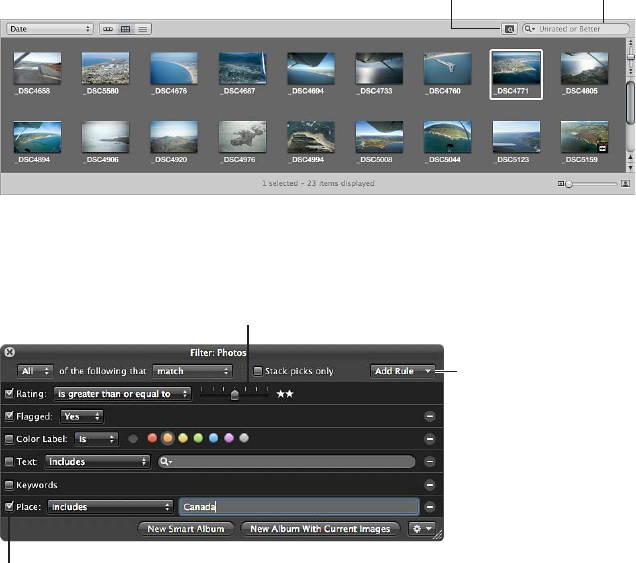Select thumbnail _DSC5044
The width and height of the screenshot is (636, 563).
447,137
